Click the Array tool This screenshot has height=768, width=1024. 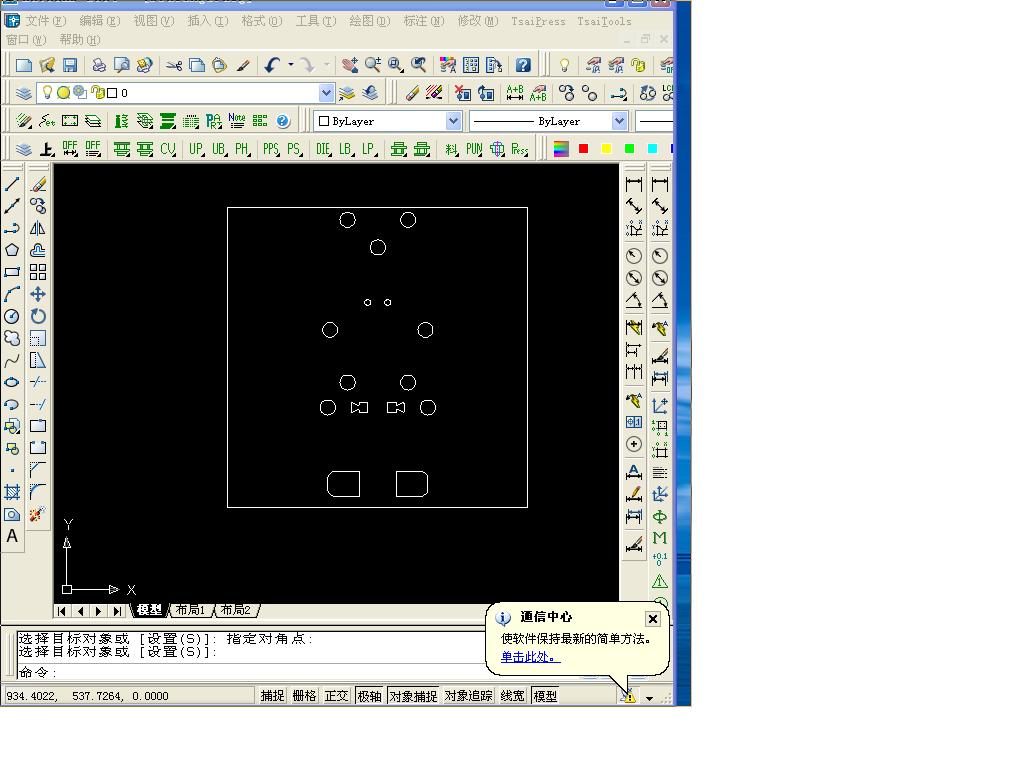(x=38, y=272)
